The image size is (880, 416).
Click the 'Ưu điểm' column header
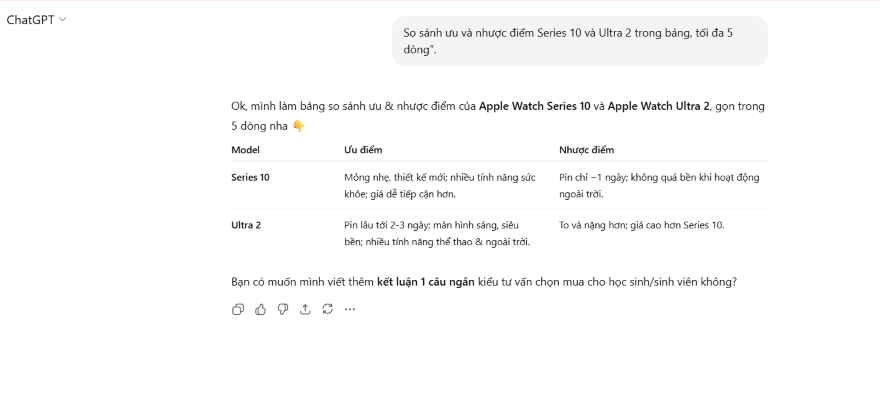(x=363, y=150)
